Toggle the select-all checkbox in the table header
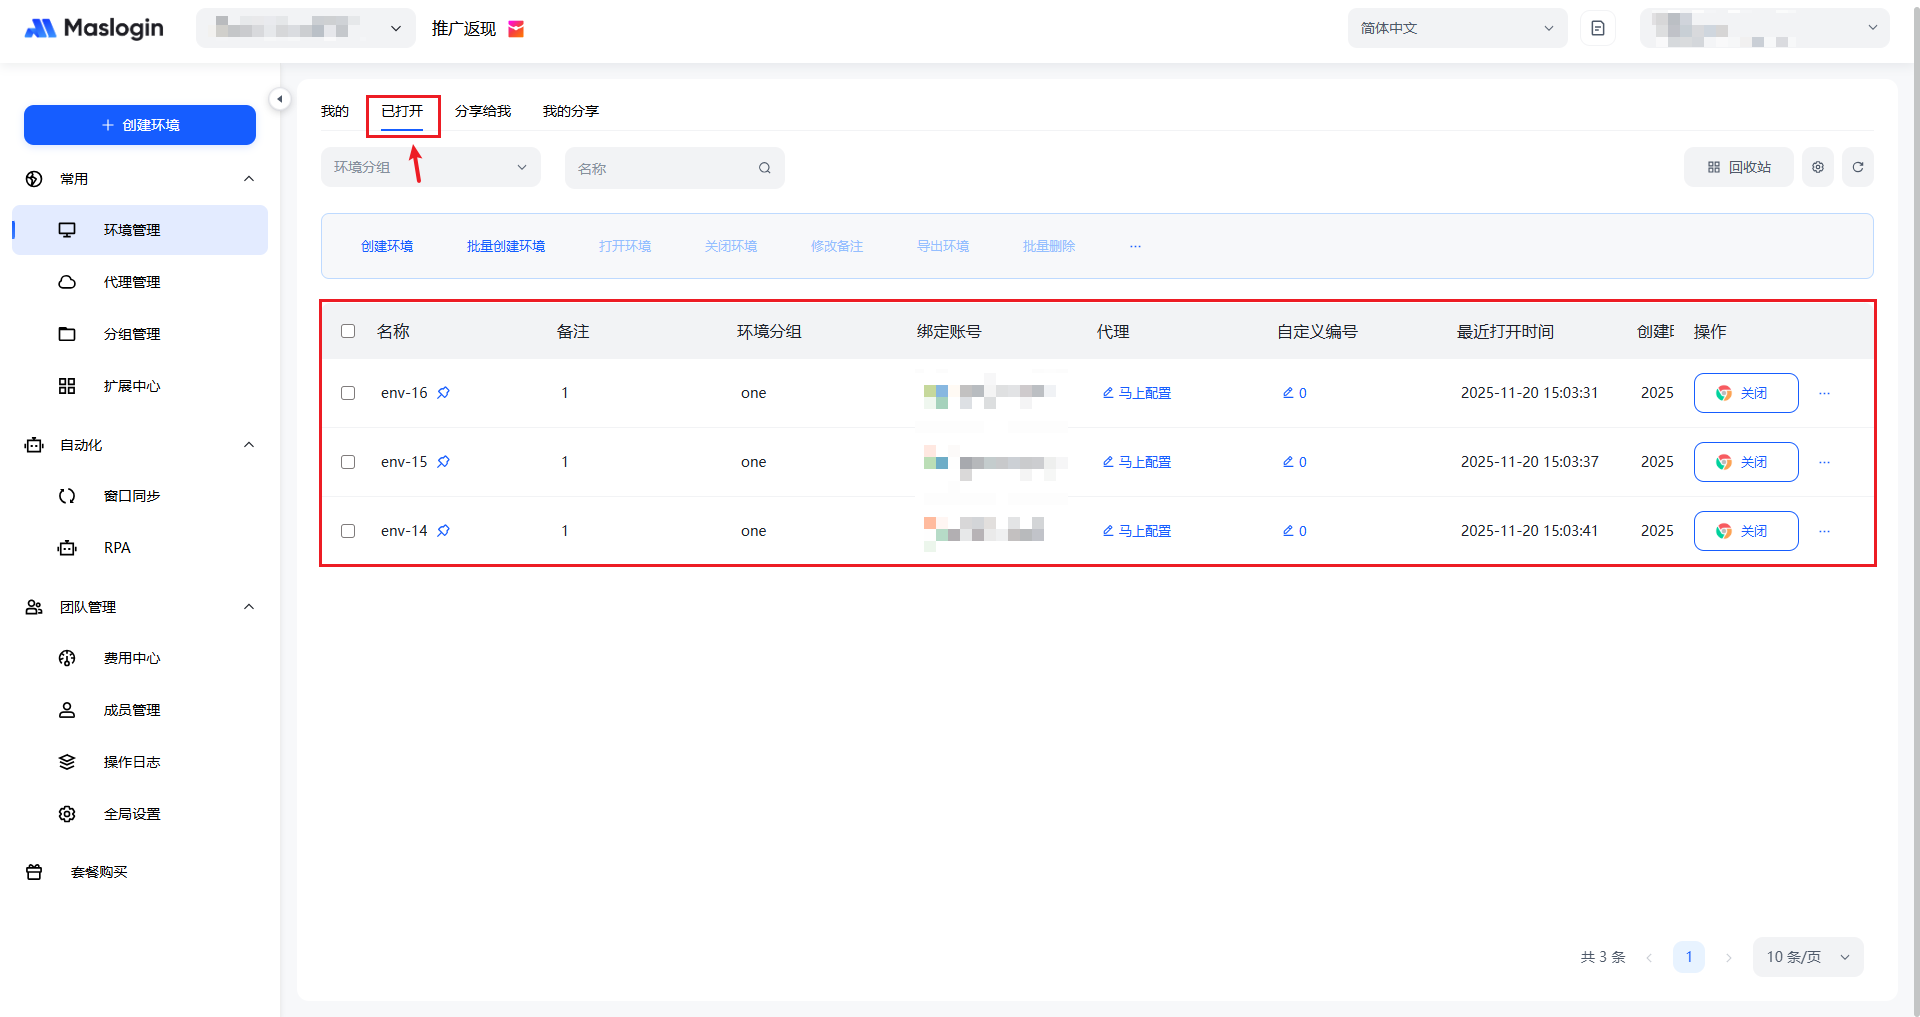The width and height of the screenshot is (1920, 1017). [x=348, y=331]
